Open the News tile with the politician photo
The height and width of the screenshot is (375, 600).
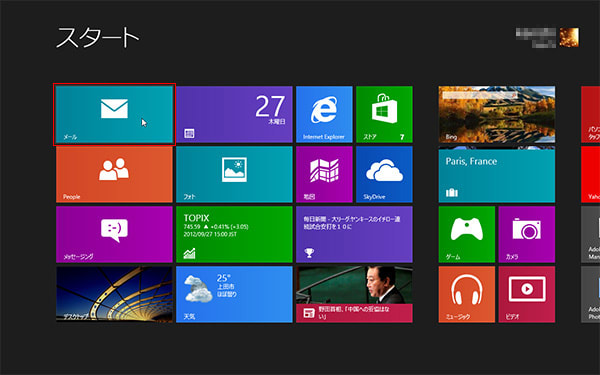354,295
